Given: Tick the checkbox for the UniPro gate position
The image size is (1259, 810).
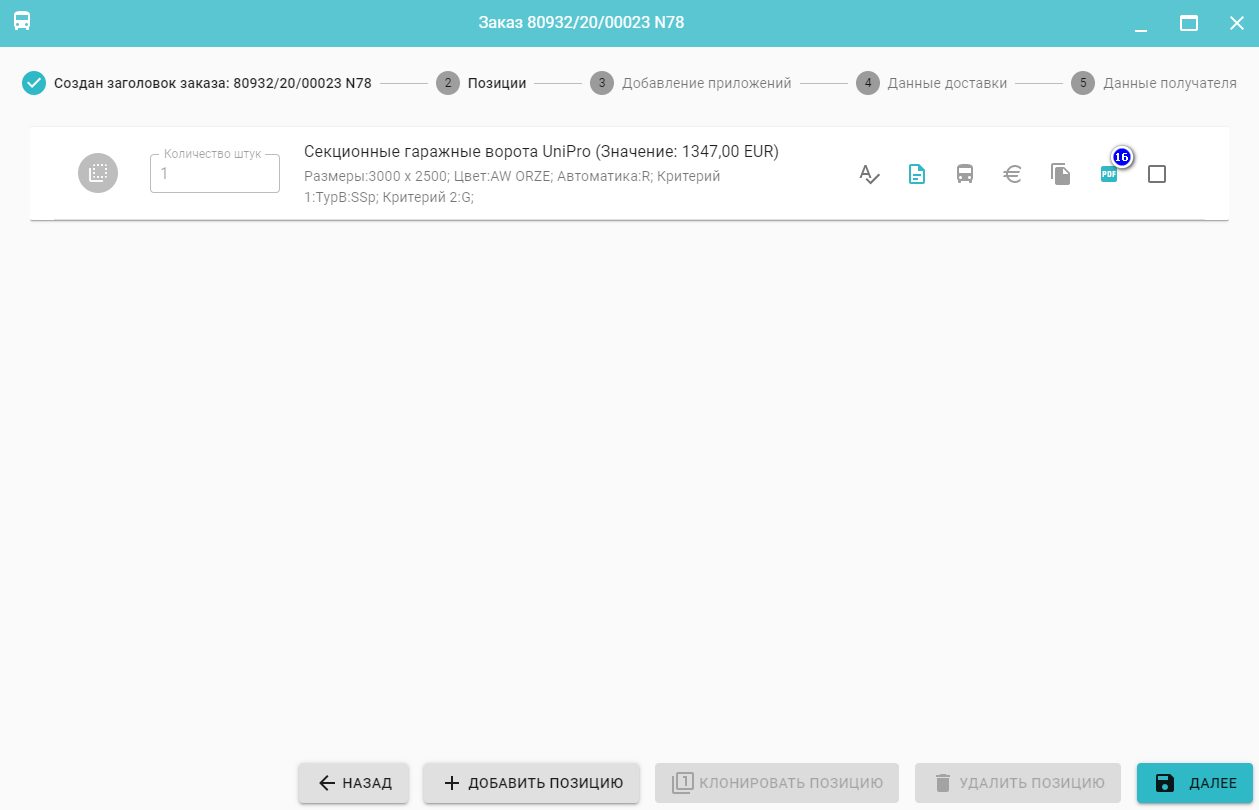Looking at the screenshot, I should click(x=1157, y=174).
